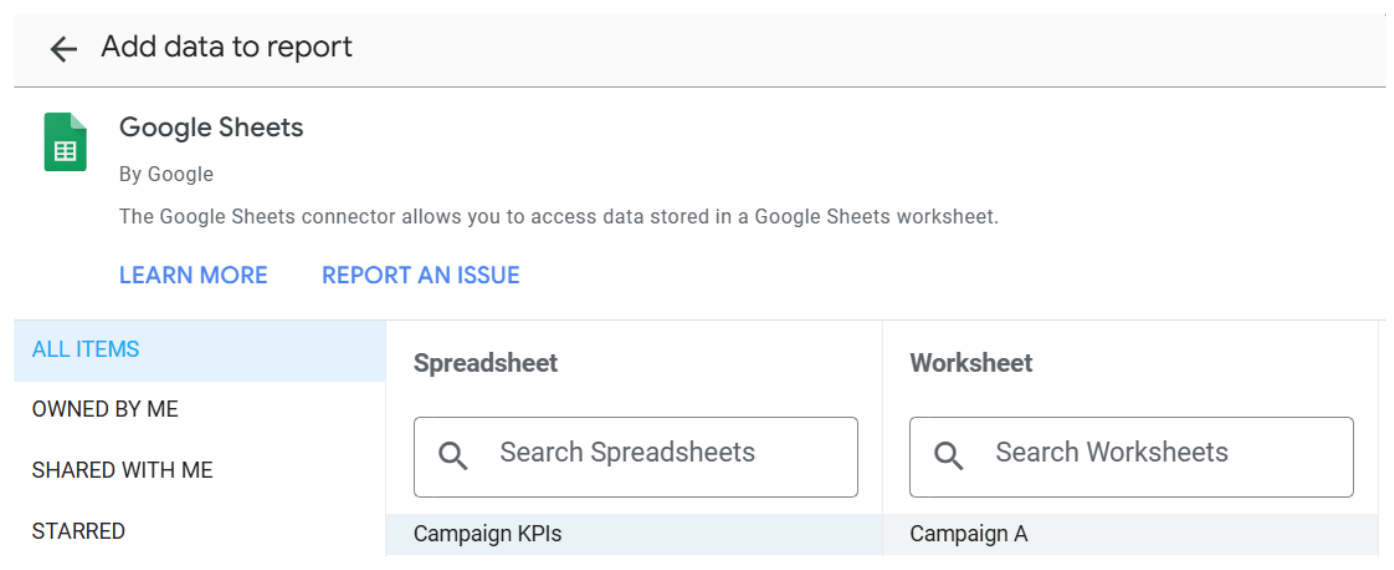Click the Google Sheets connector description text

[558, 216]
